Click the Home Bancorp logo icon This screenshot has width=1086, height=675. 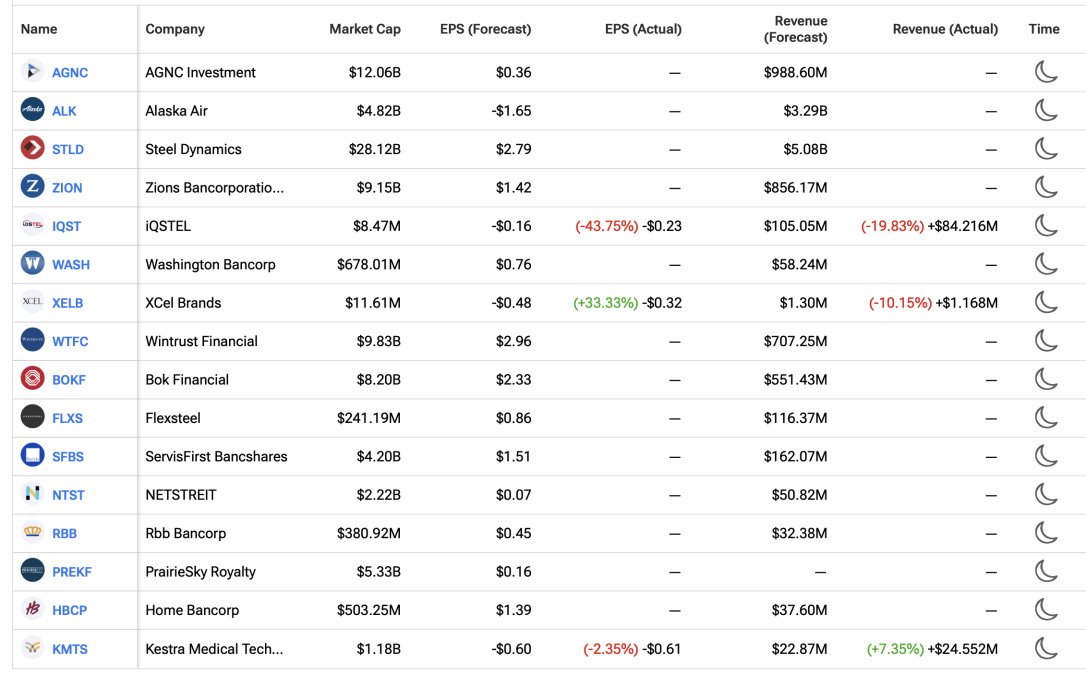coord(33,609)
